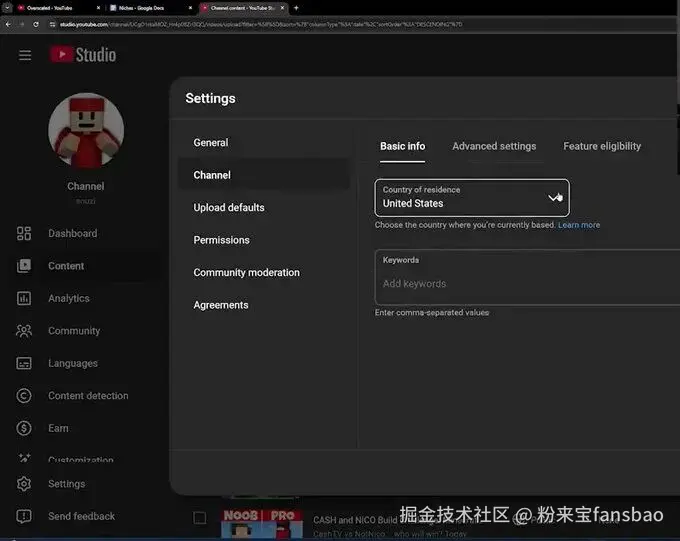The image size is (680, 541).
Task: Switch to Advanced settings tab
Action: click(x=494, y=146)
